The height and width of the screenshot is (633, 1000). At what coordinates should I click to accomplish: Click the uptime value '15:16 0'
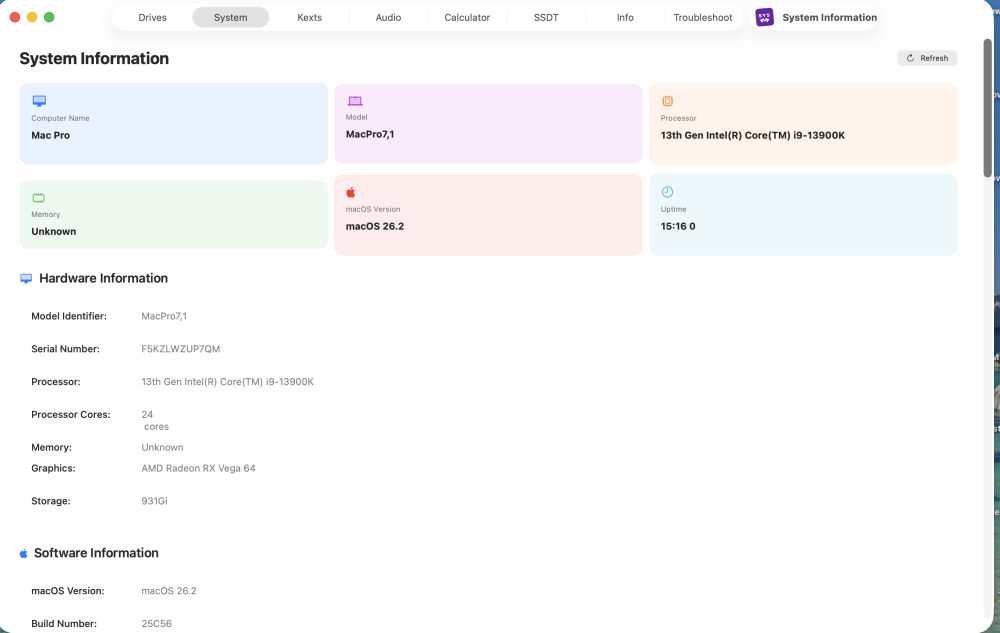coord(678,226)
